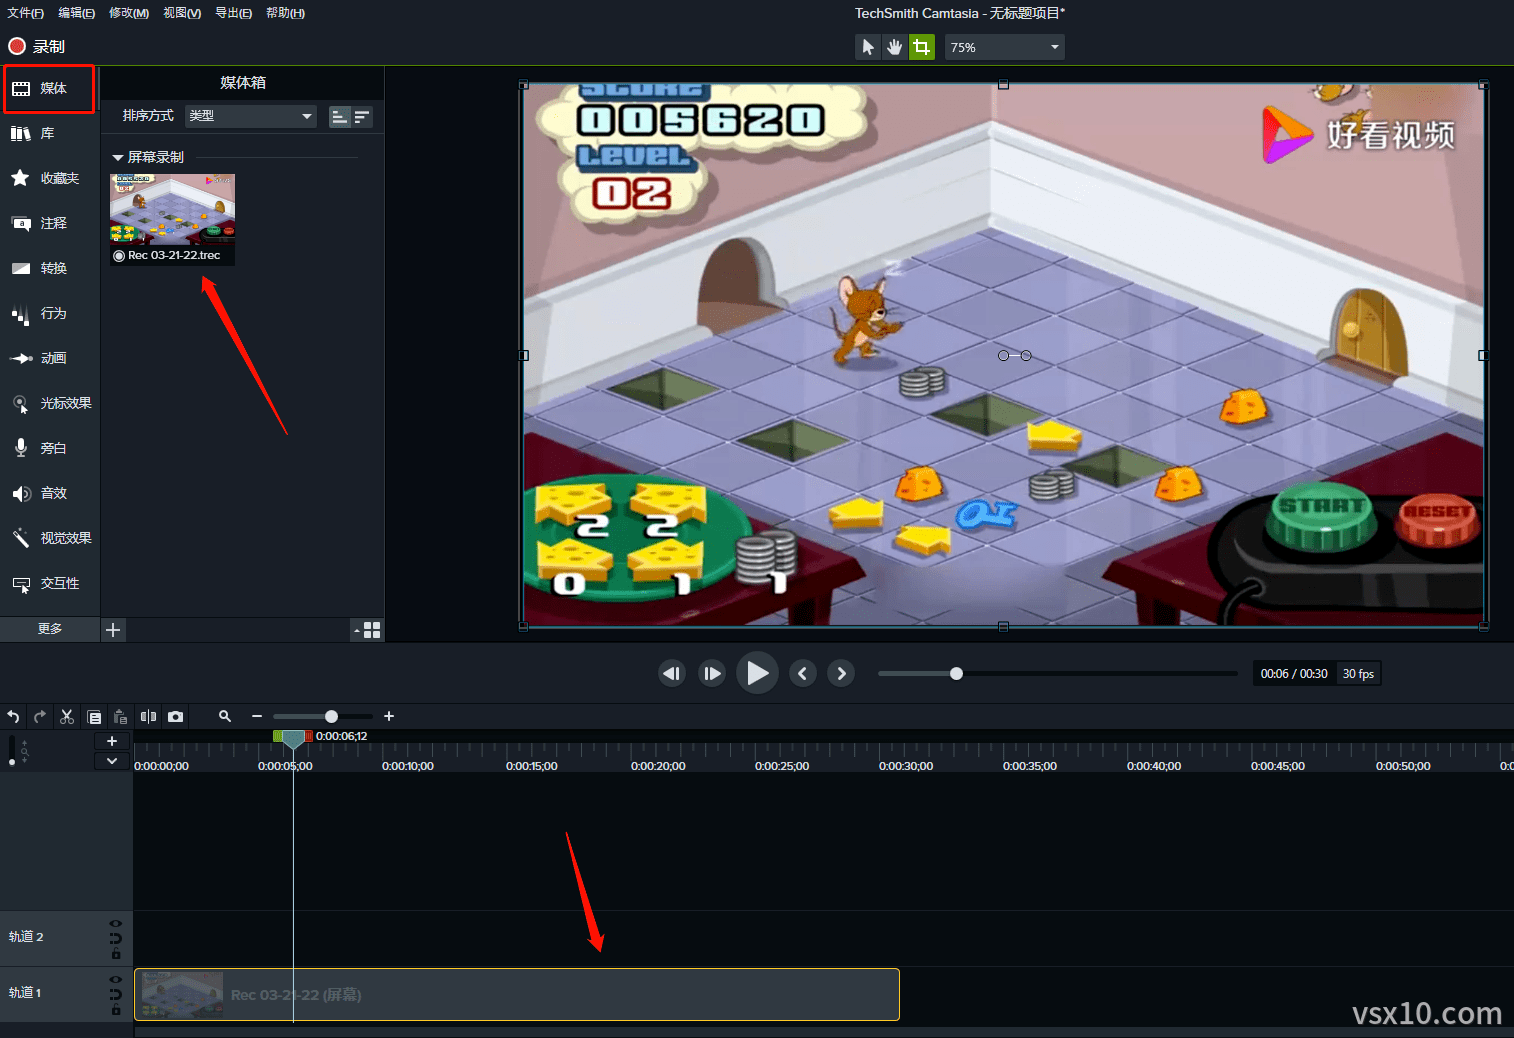Export frame with the camera icon
Screen dimensions: 1514x1038
click(176, 716)
